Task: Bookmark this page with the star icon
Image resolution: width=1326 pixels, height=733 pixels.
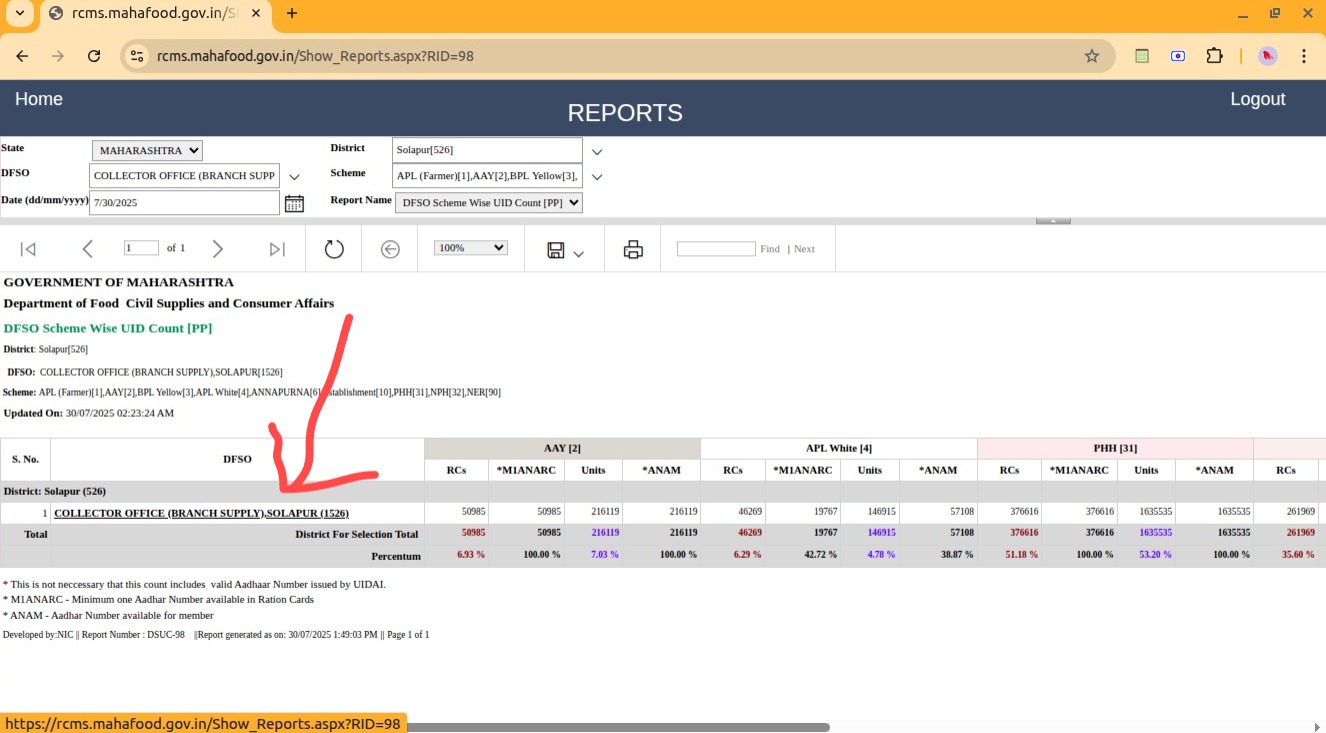Action: point(1092,56)
